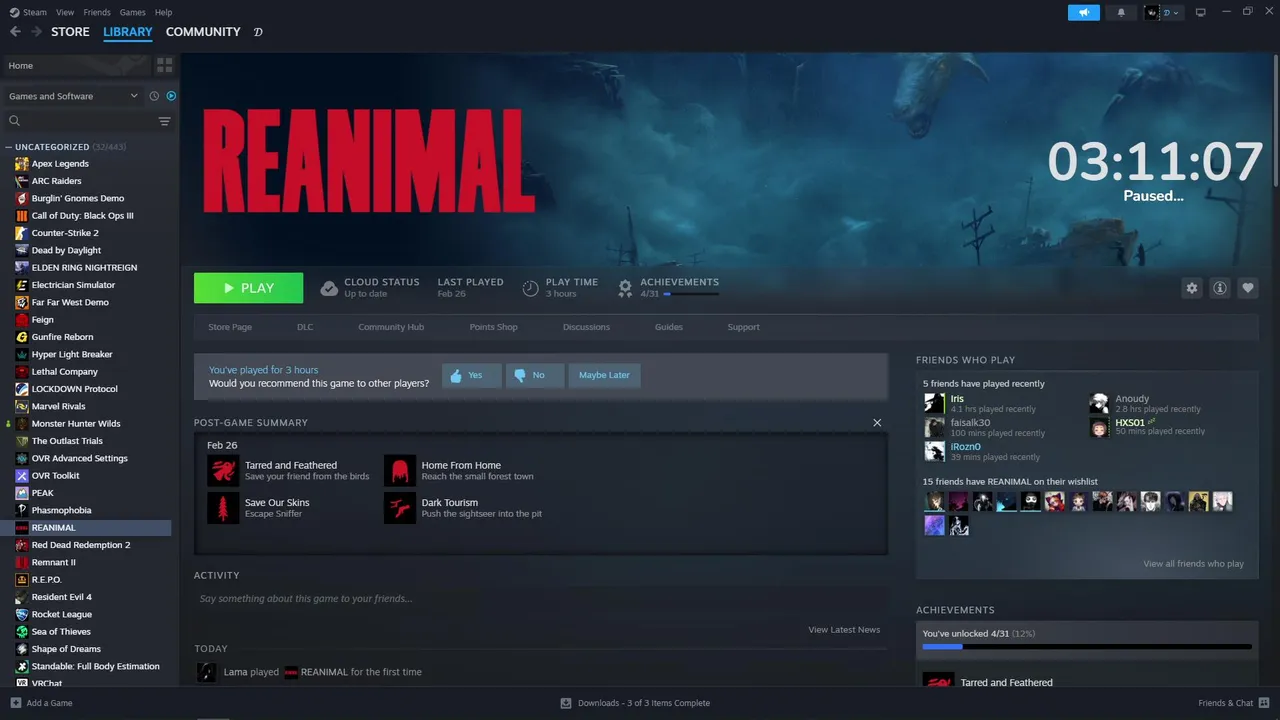Image resolution: width=1280 pixels, height=720 pixels.
Task: Click View all friends who play
Action: pos(1193,564)
